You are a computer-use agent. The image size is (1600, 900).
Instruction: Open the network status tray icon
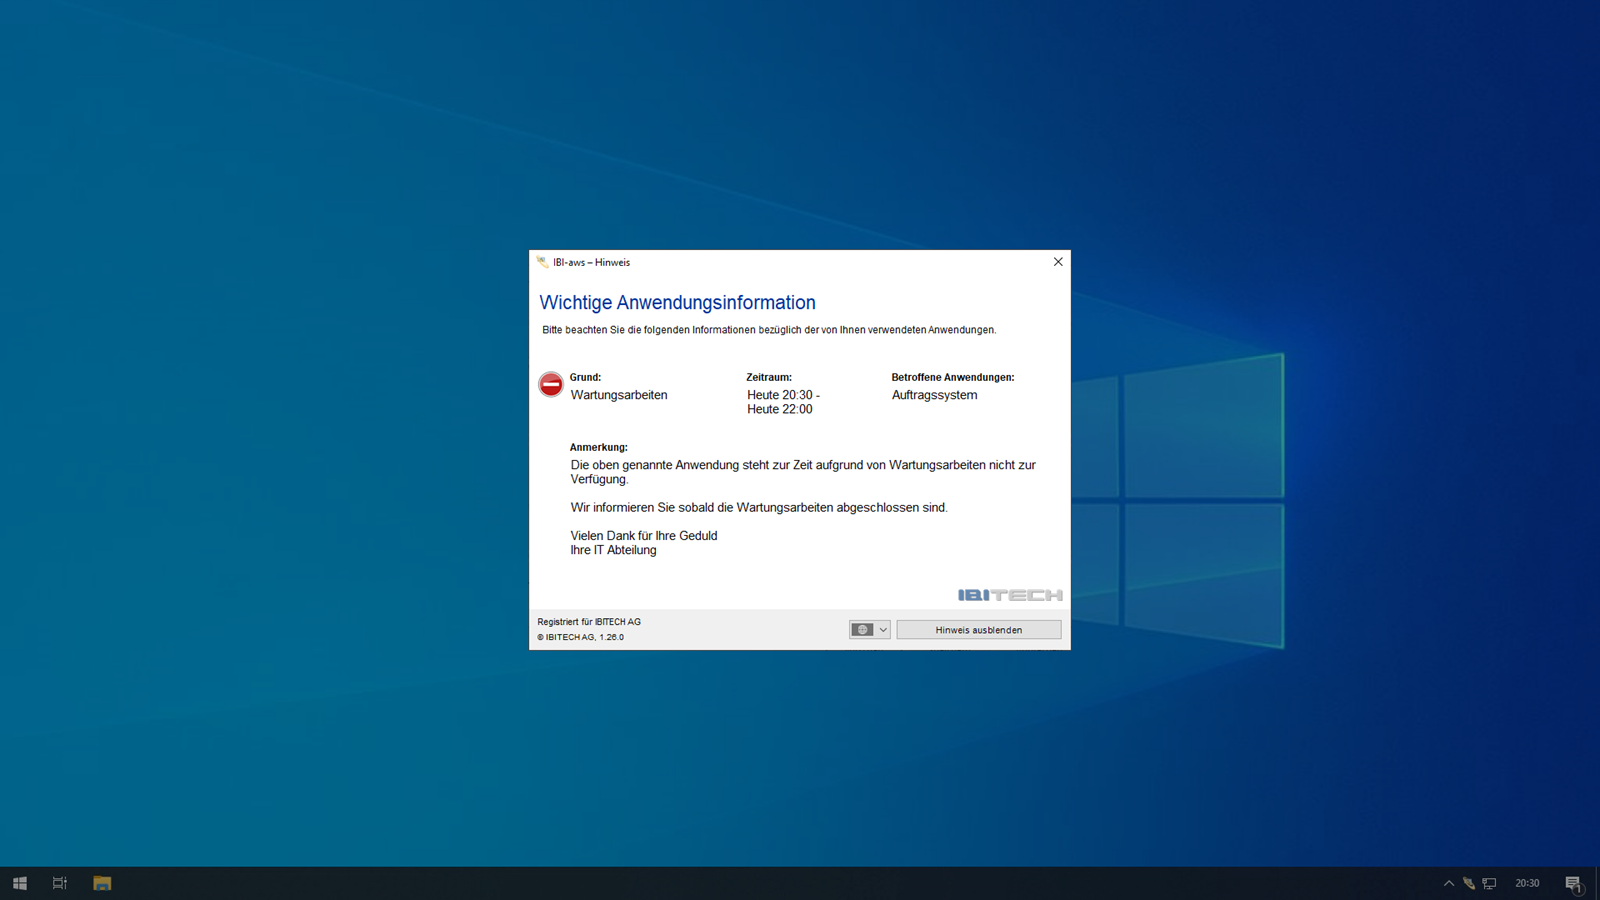pos(1490,883)
